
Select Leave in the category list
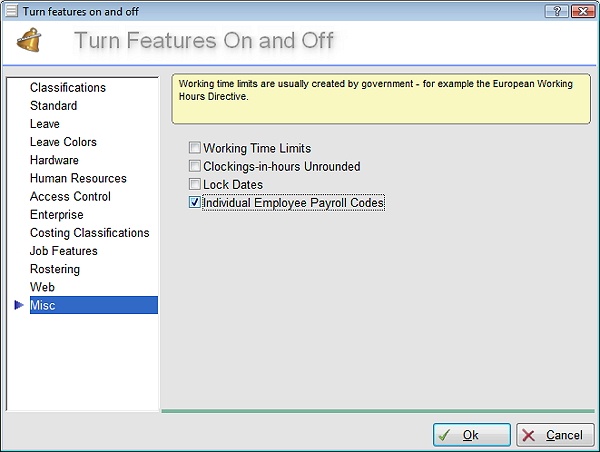click(x=45, y=124)
